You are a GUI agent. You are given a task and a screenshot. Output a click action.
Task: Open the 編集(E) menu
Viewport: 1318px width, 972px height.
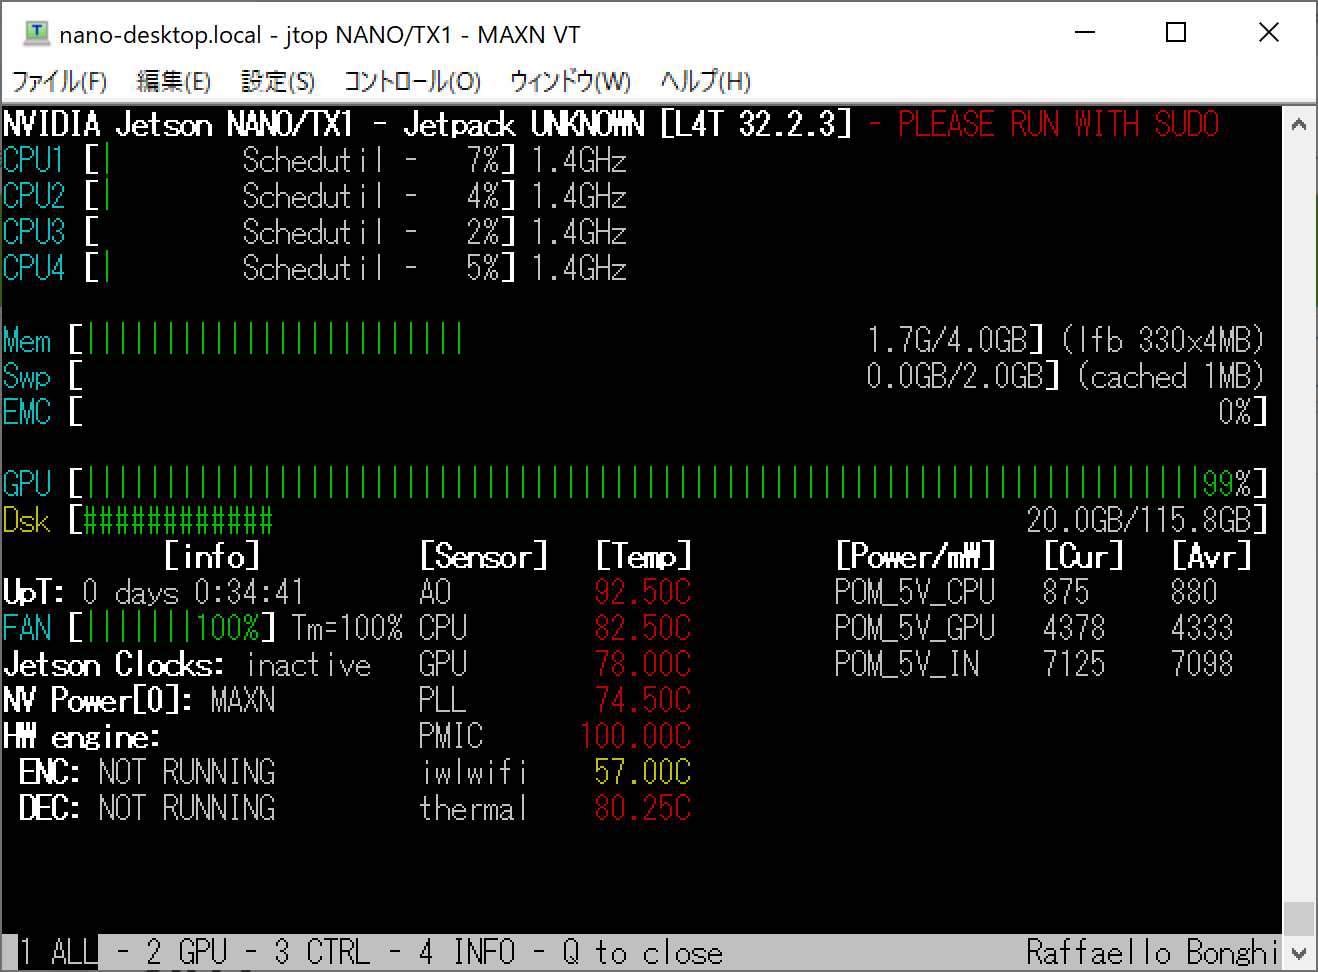[173, 81]
